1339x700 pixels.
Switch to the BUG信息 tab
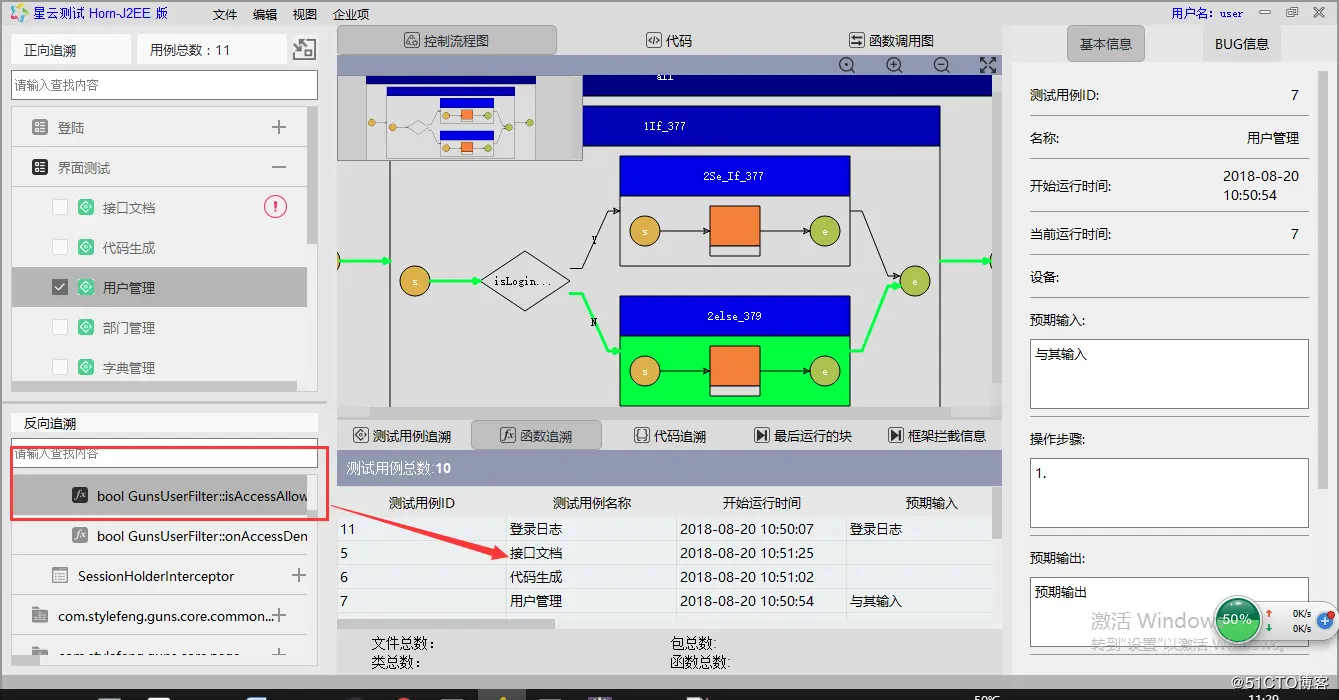tap(1241, 44)
